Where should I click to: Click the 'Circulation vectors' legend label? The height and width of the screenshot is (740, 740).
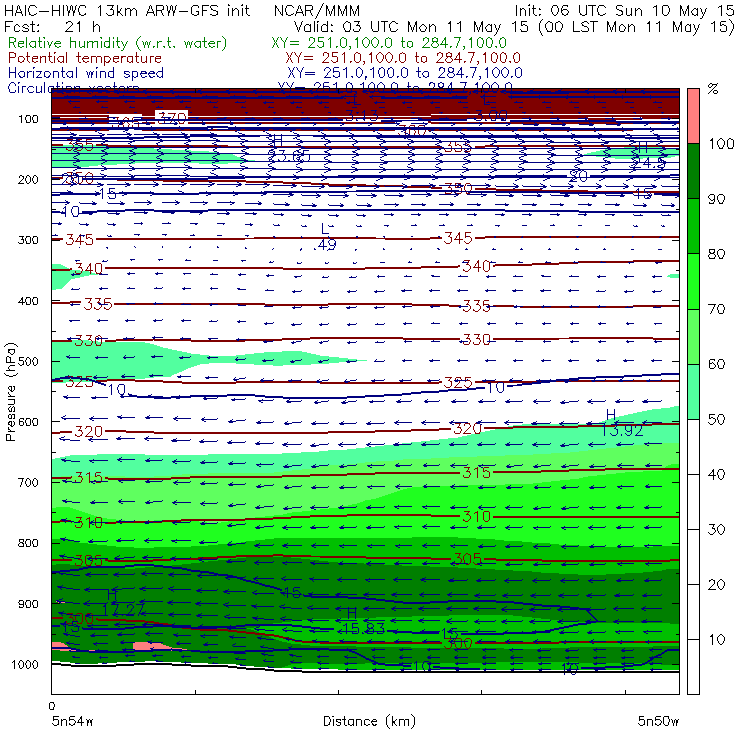click(73, 87)
